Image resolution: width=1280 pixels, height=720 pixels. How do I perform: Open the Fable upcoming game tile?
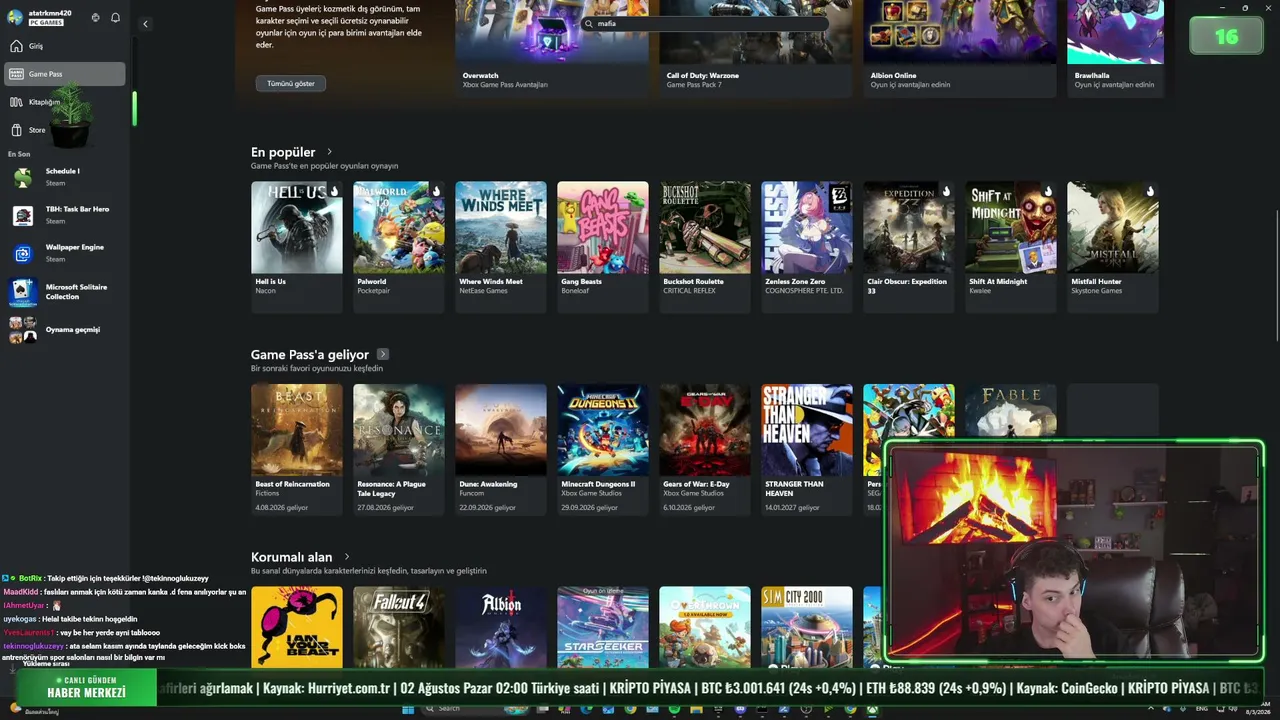1011,412
